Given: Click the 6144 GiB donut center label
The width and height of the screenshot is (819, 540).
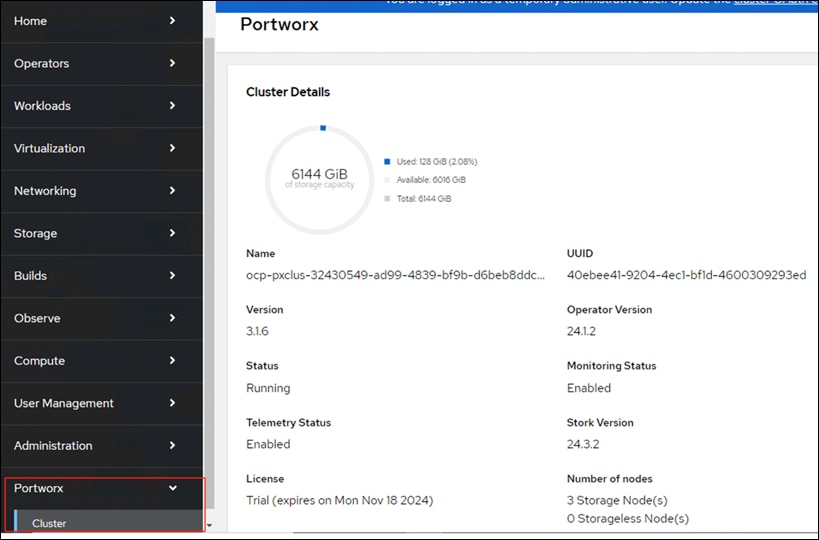Looking at the screenshot, I should click(320, 174).
